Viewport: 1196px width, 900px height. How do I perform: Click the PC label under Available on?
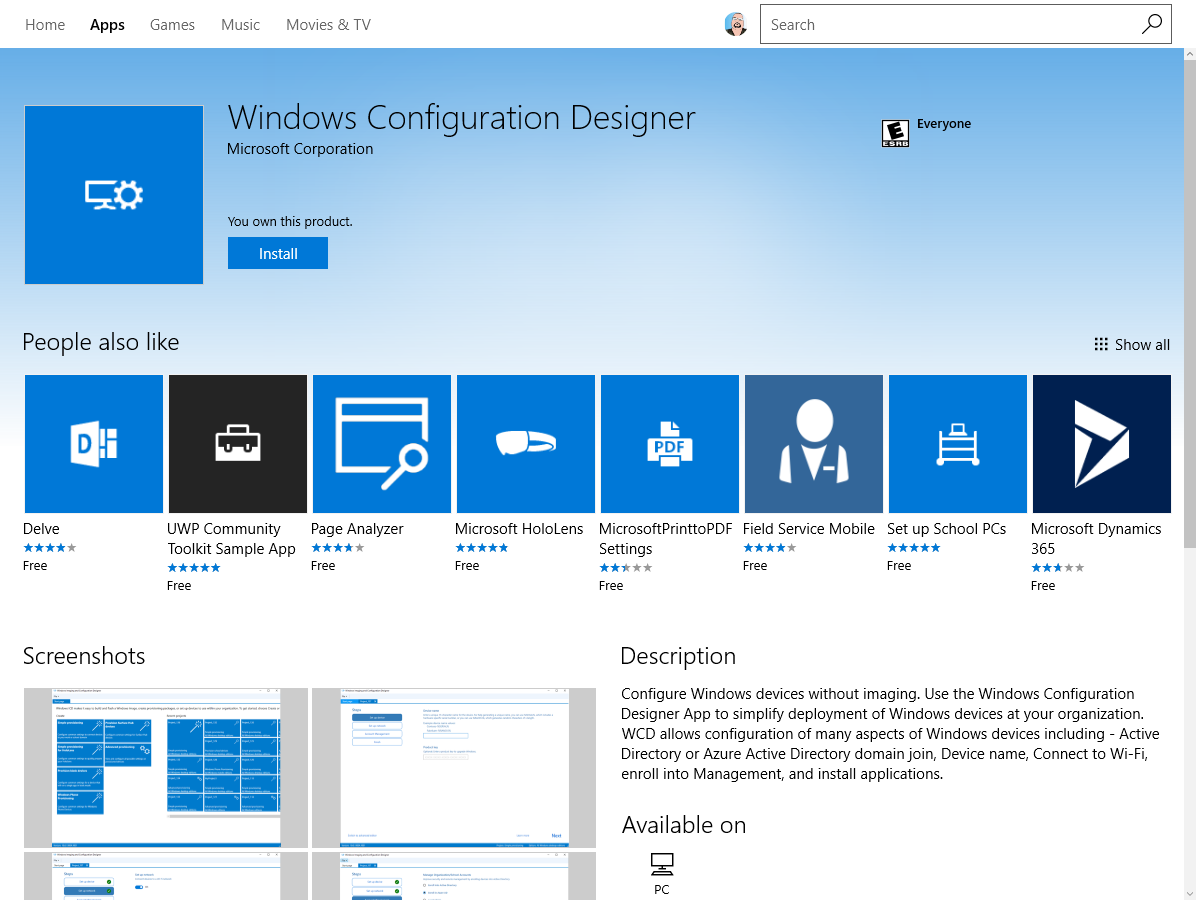click(x=661, y=889)
